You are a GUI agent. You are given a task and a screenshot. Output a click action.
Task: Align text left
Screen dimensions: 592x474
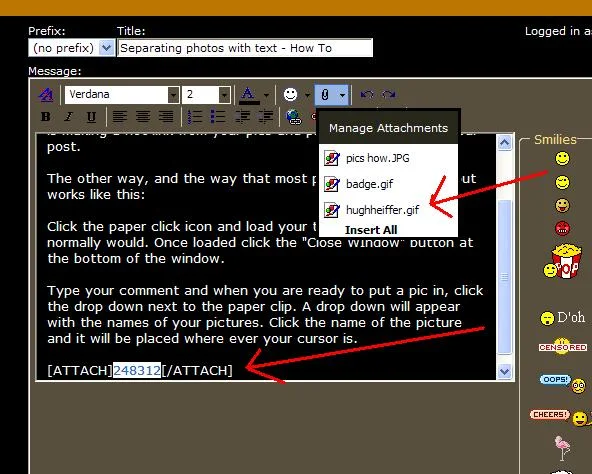click(120, 117)
